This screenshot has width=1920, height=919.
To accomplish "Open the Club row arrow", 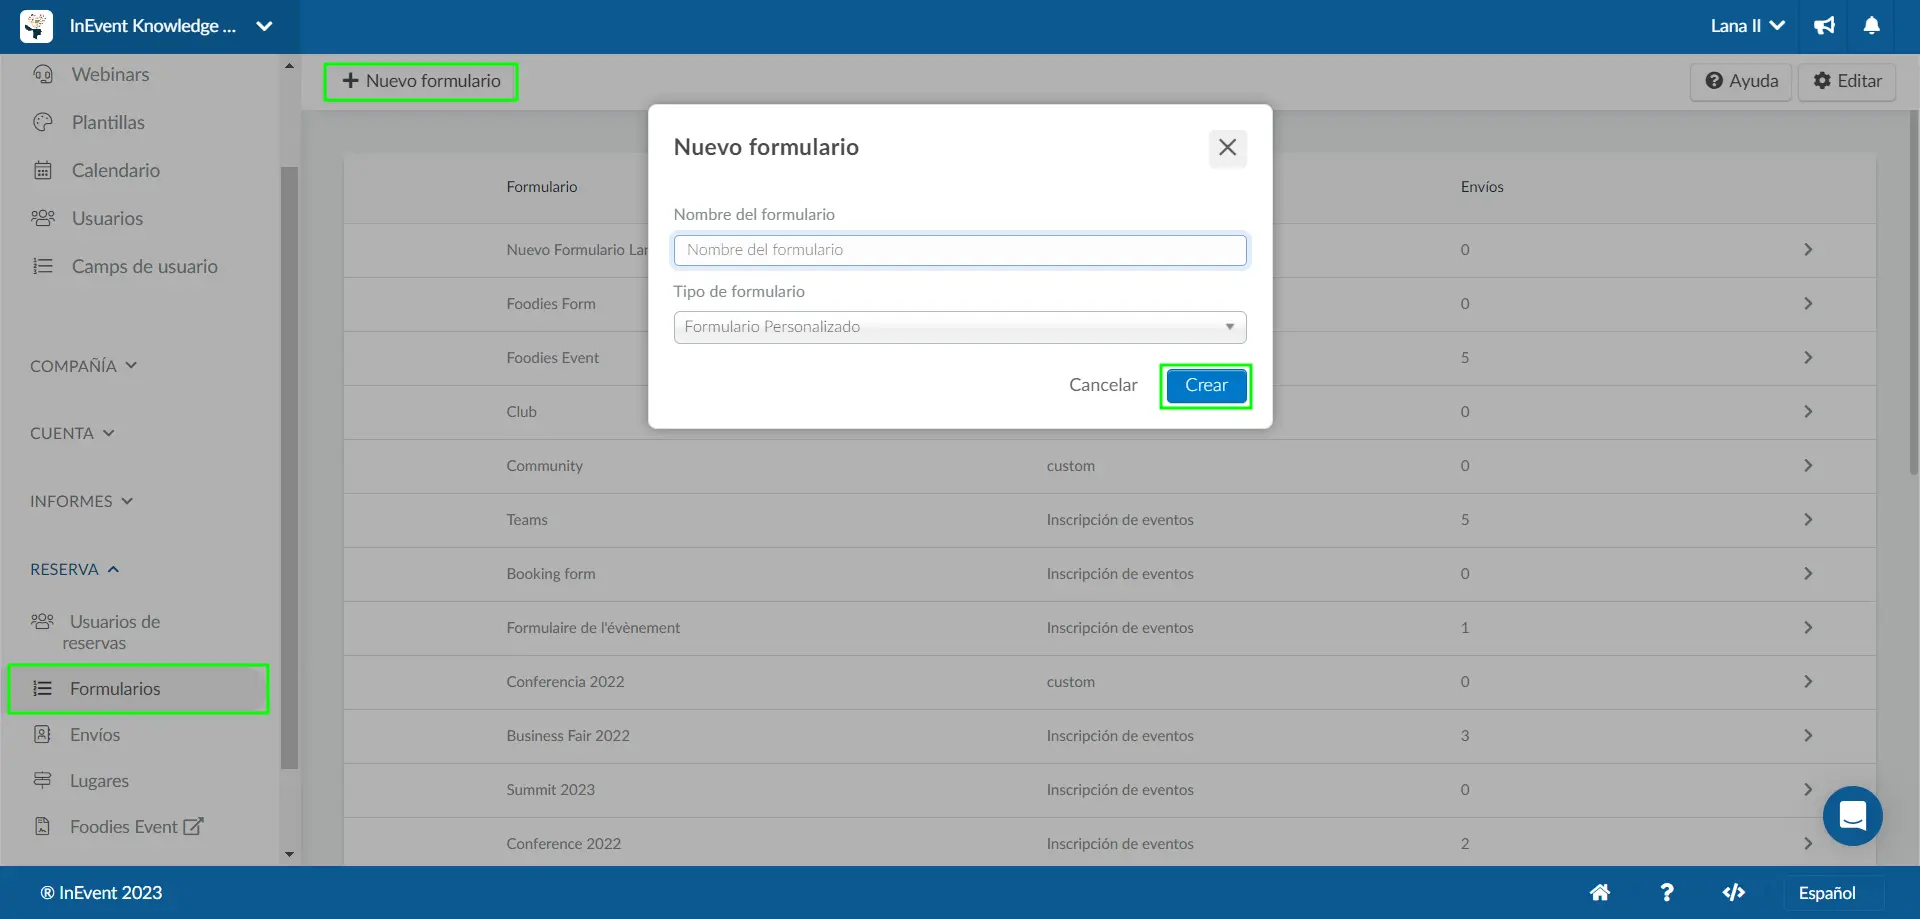I will (x=1808, y=412).
